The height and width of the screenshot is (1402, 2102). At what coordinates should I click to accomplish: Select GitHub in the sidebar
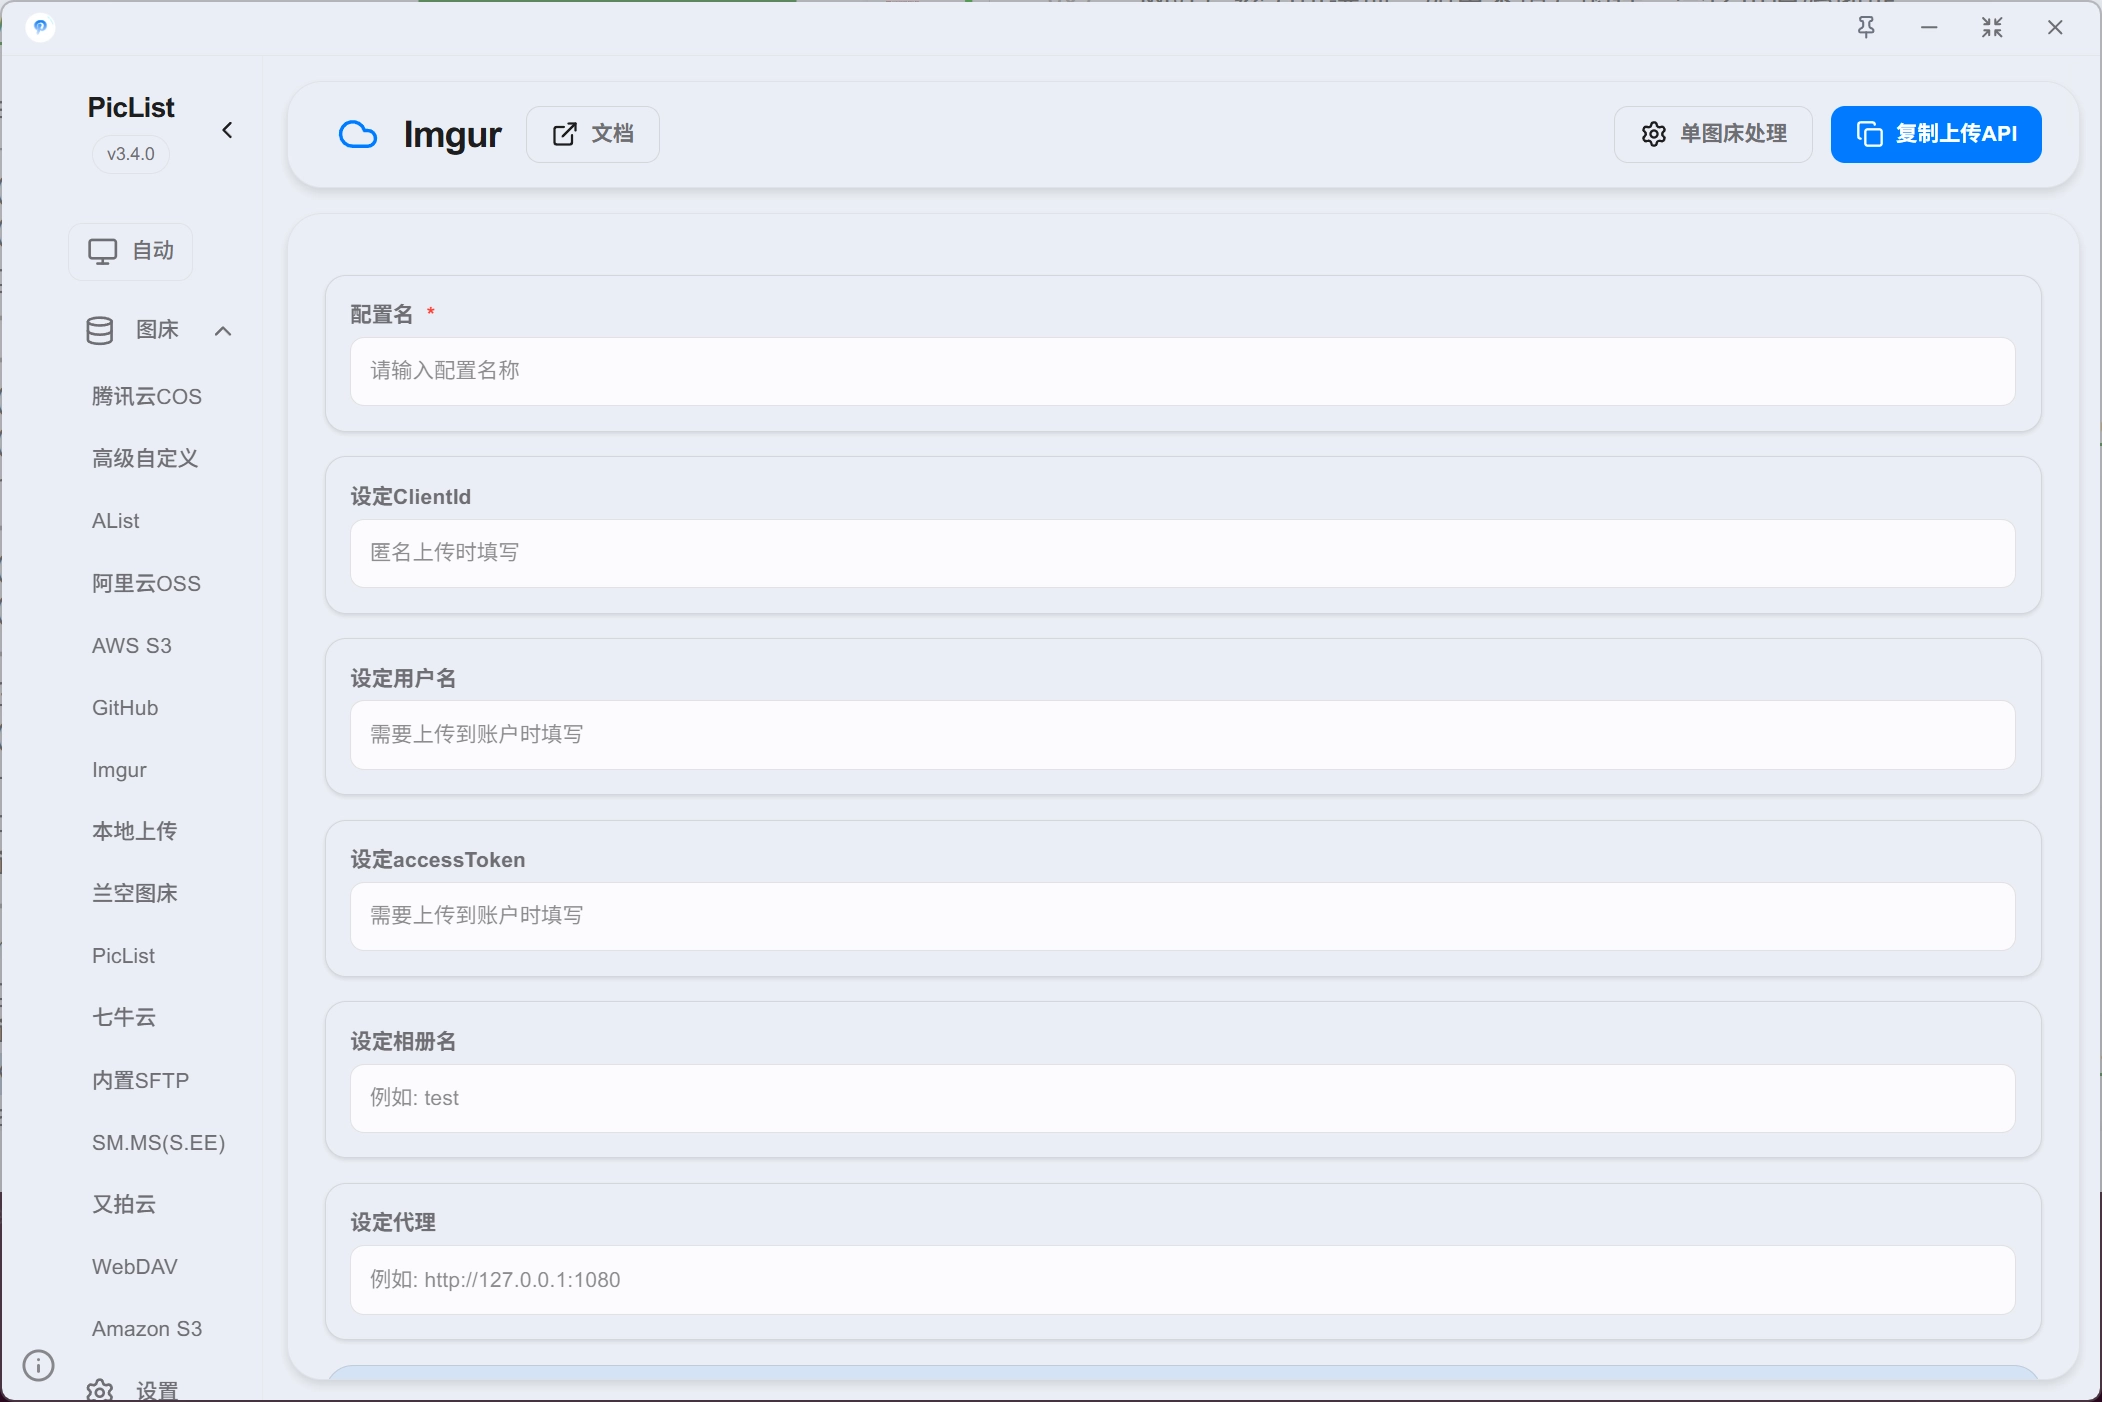[x=125, y=708]
